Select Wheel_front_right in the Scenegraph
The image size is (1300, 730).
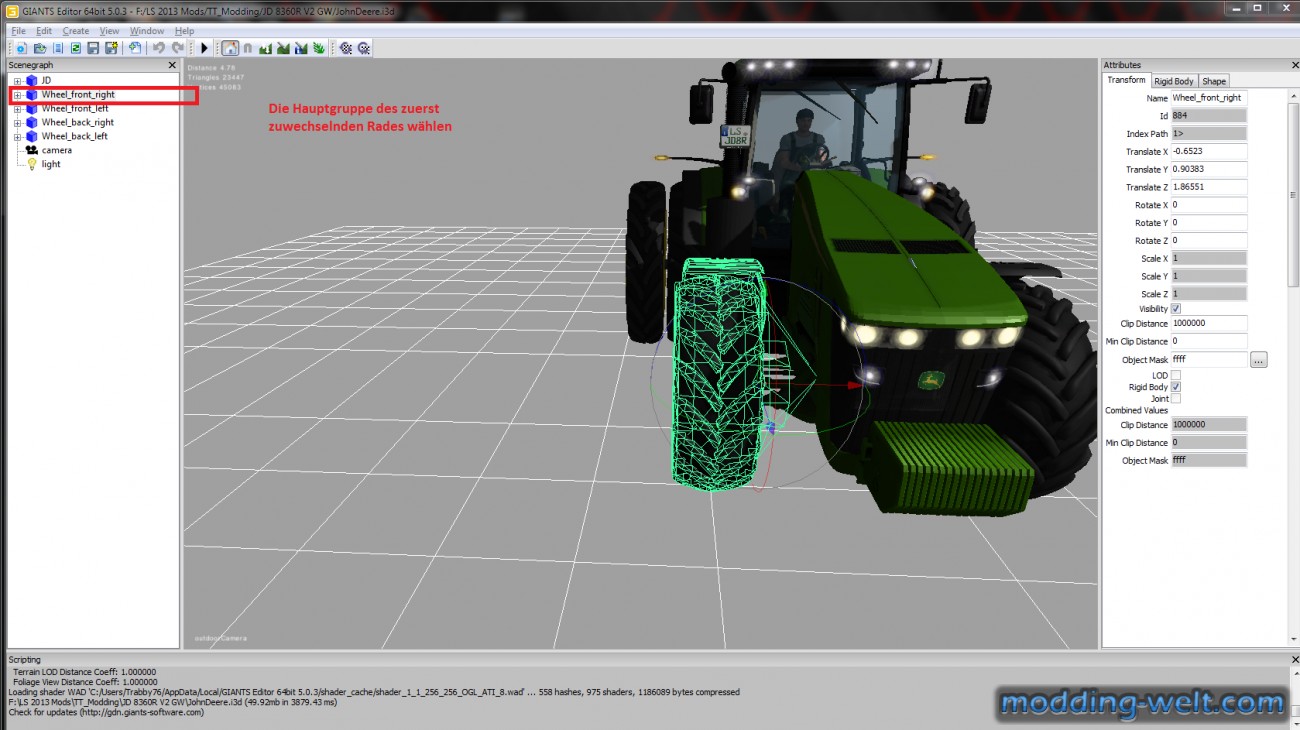[x=78, y=95]
